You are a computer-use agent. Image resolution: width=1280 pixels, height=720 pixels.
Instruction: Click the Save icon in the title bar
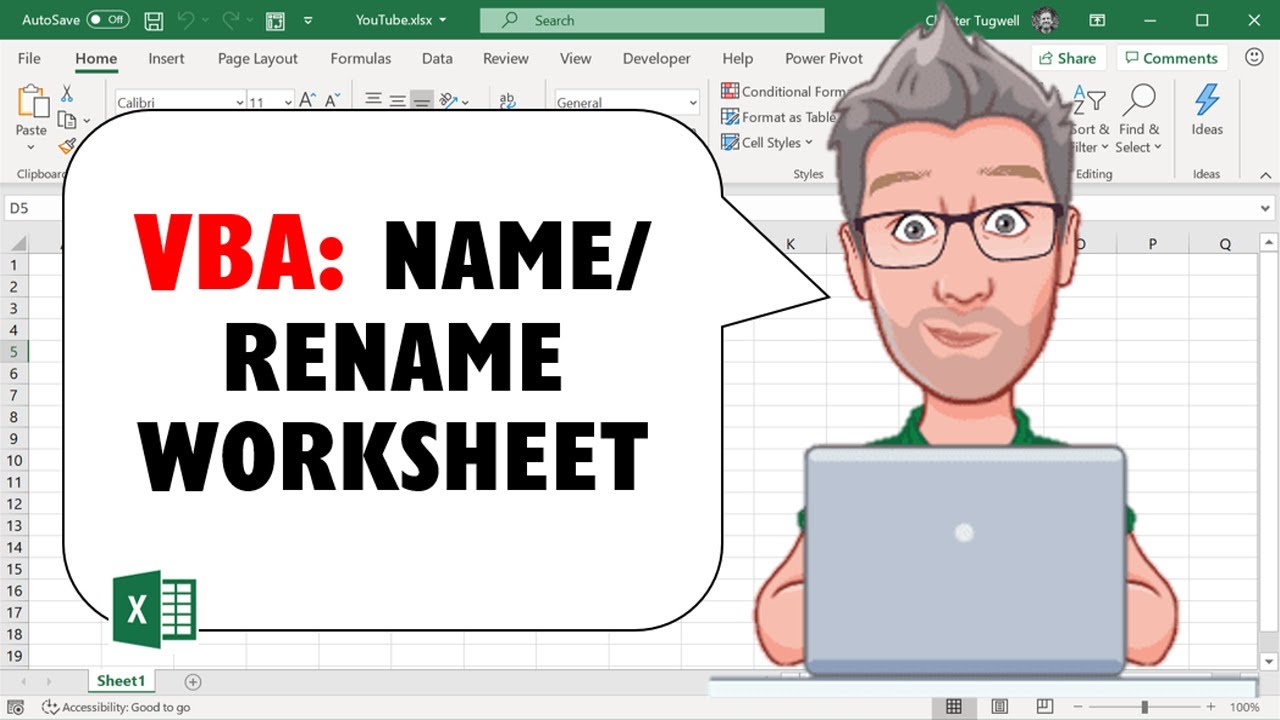154,20
